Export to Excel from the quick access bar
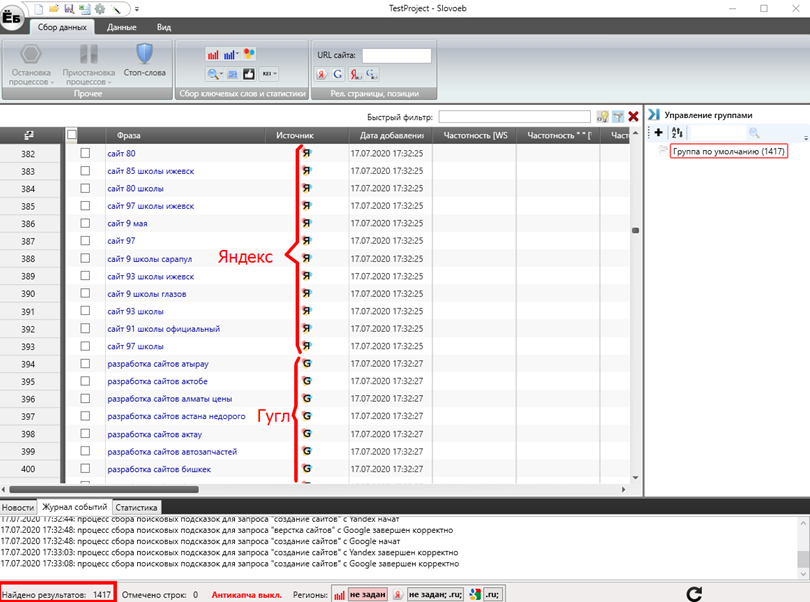The height and width of the screenshot is (602, 810). tap(84, 8)
